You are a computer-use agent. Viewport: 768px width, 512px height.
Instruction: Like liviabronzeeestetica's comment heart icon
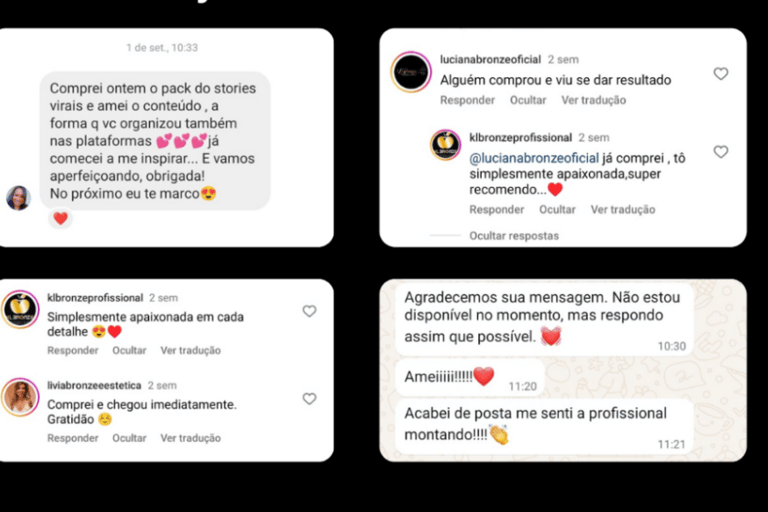point(309,399)
